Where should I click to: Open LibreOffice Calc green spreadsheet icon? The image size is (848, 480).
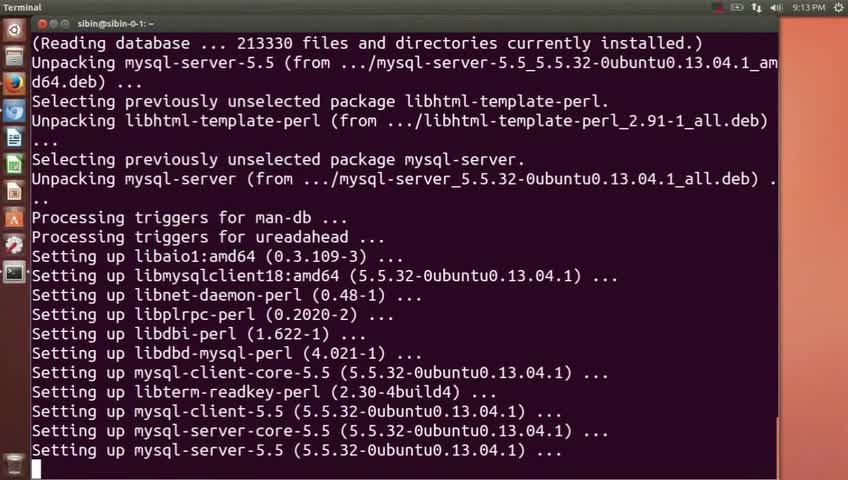tap(14, 164)
